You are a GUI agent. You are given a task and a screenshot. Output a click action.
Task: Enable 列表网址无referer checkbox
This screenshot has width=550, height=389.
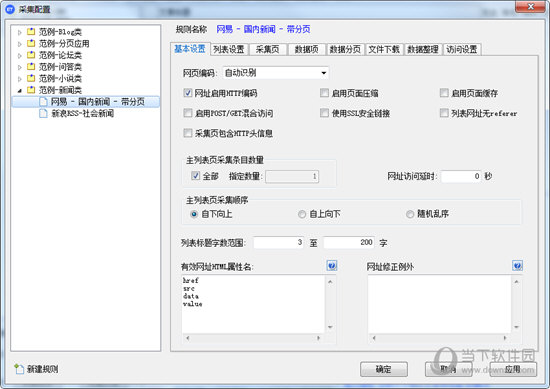click(444, 113)
